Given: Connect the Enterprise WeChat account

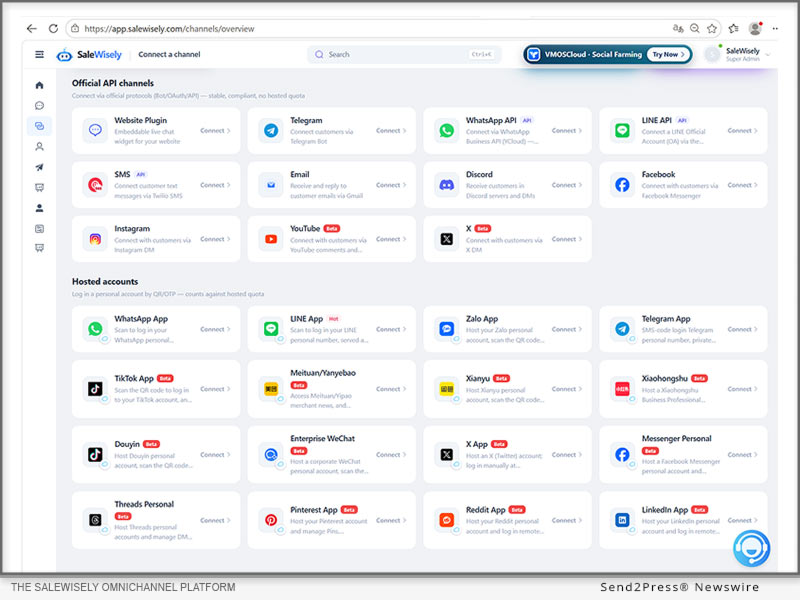Looking at the screenshot, I should click(391, 455).
